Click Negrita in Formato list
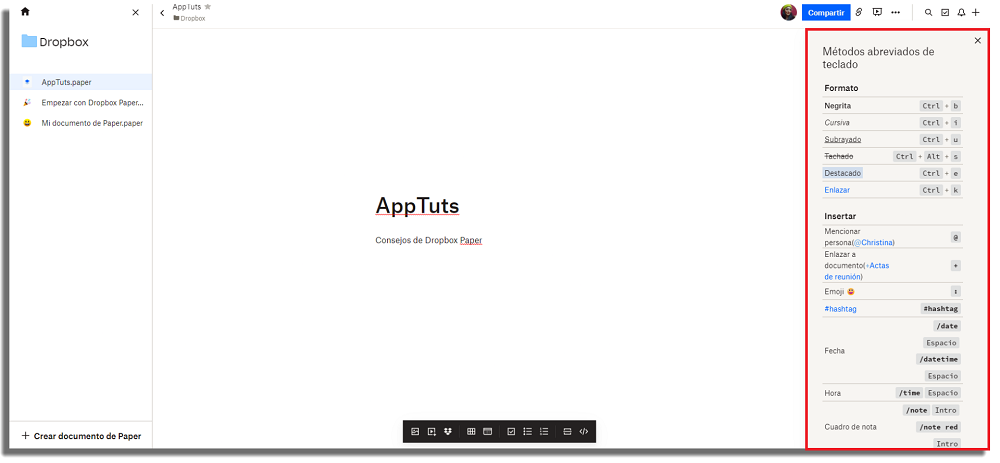1000x463 pixels. [837, 106]
